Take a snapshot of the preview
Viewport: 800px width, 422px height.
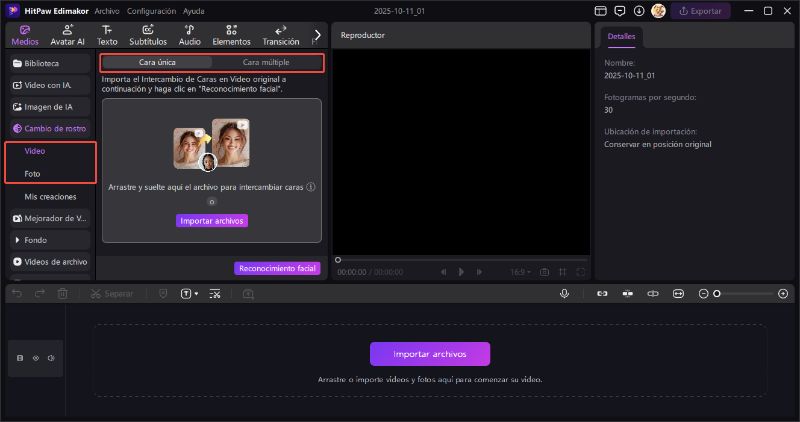pyautogui.click(x=544, y=272)
